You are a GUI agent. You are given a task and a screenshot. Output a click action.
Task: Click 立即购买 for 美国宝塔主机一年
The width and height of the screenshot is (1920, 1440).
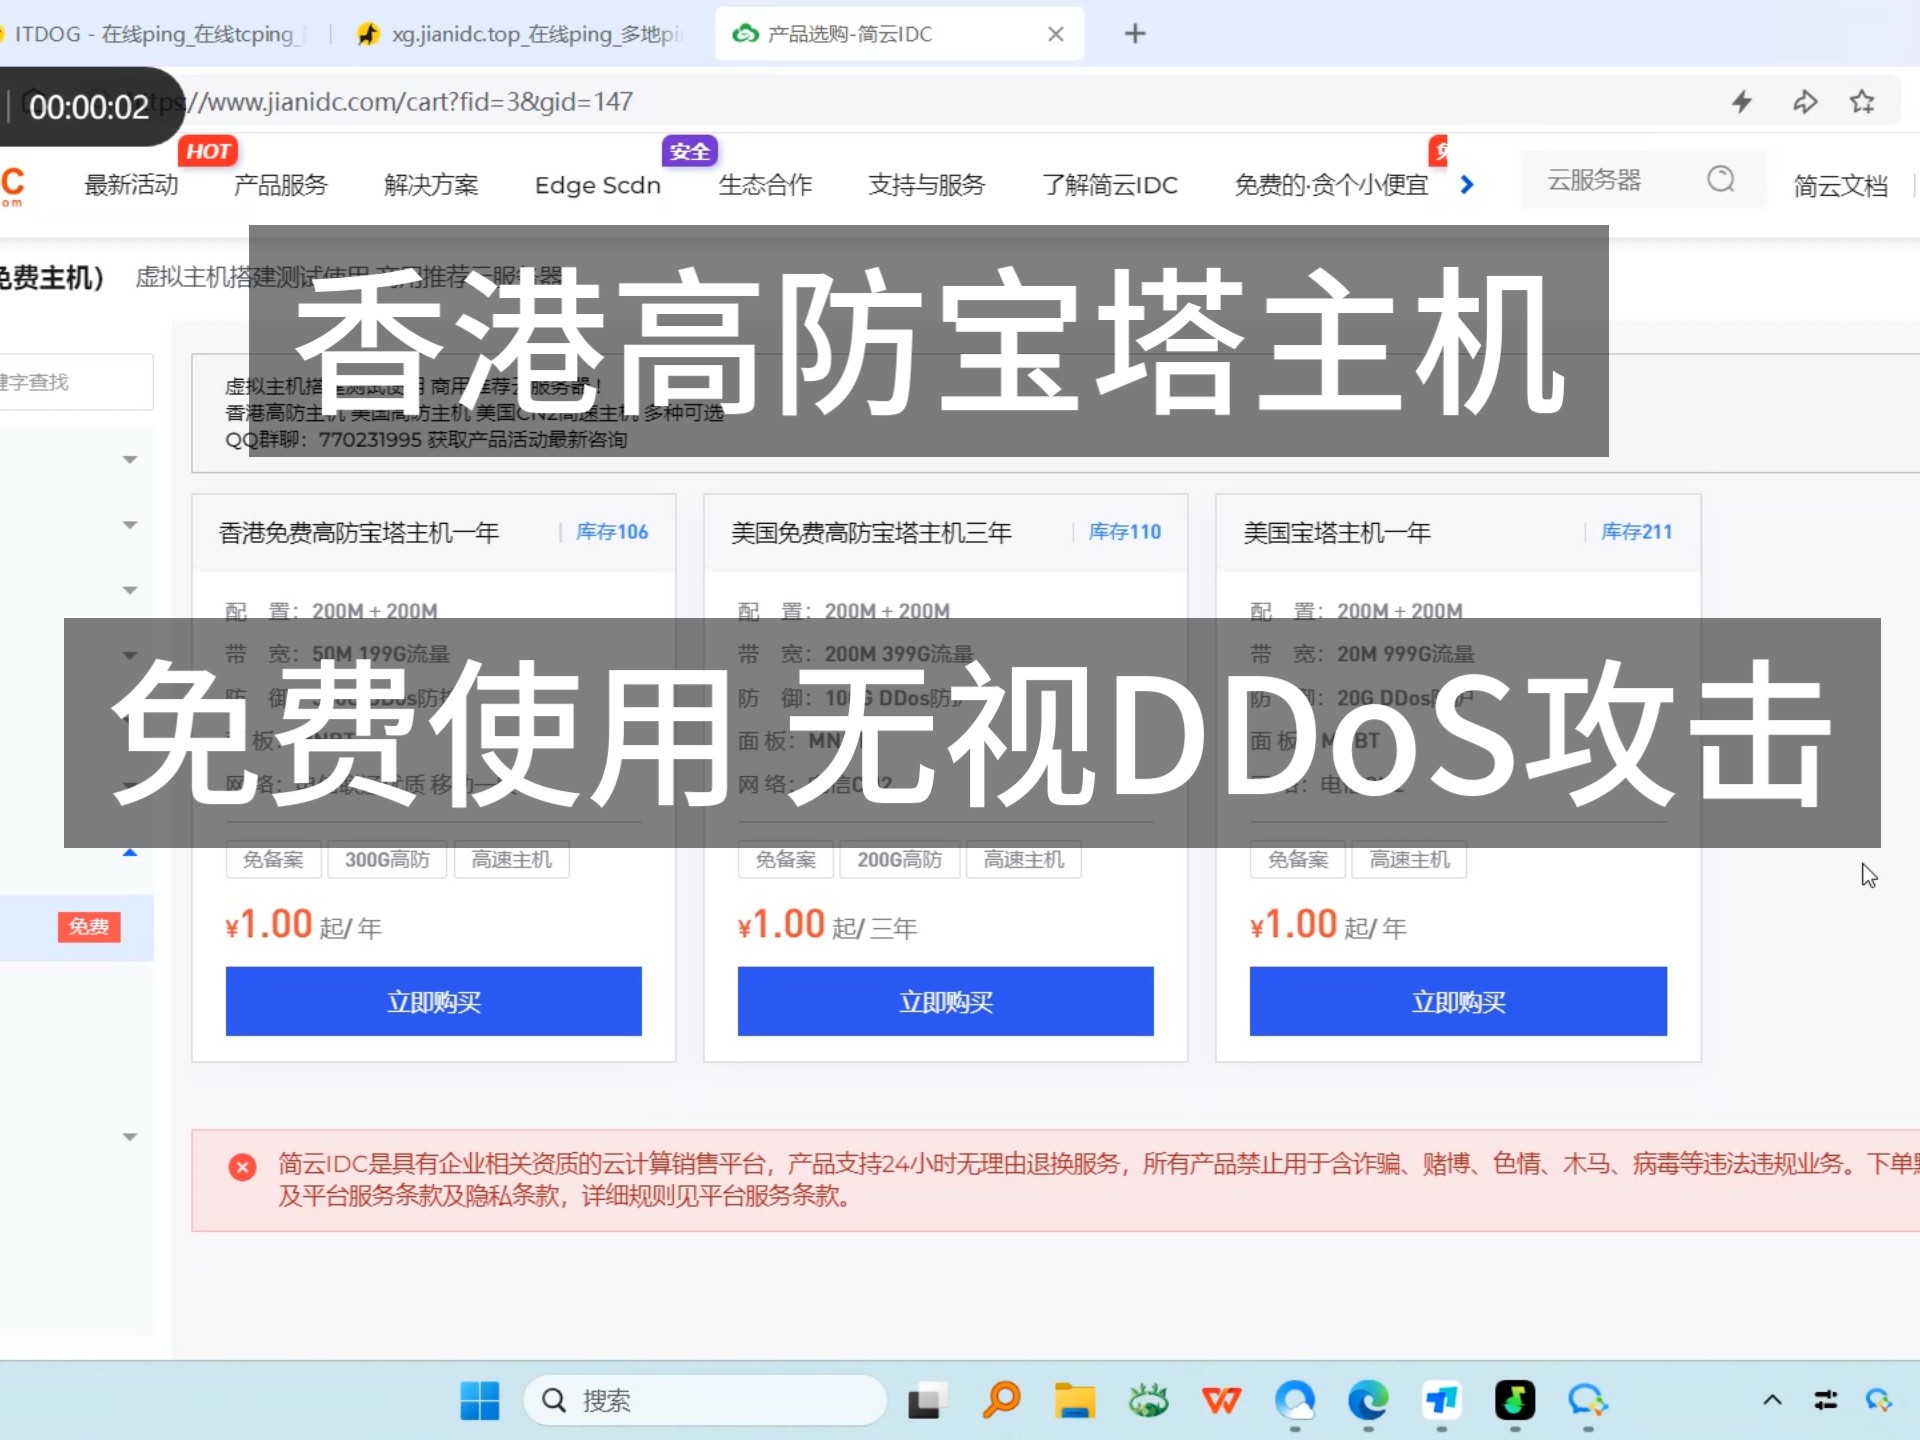pyautogui.click(x=1458, y=1001)
